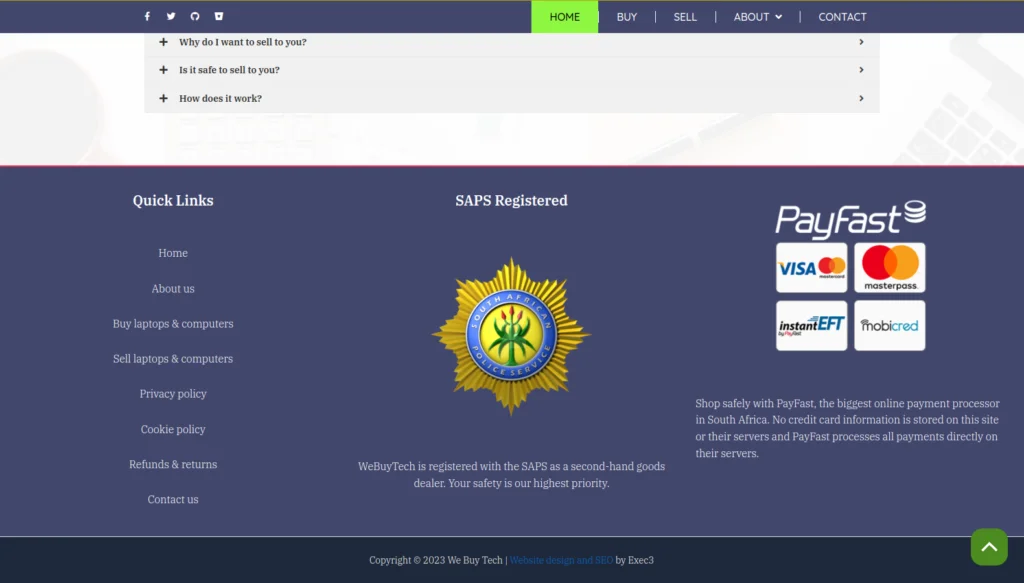The height and width of the screenshot is (583, 1024).
Task: Expand 'Why do I want to sell to you?'
Action: click(x=243, y=42)
